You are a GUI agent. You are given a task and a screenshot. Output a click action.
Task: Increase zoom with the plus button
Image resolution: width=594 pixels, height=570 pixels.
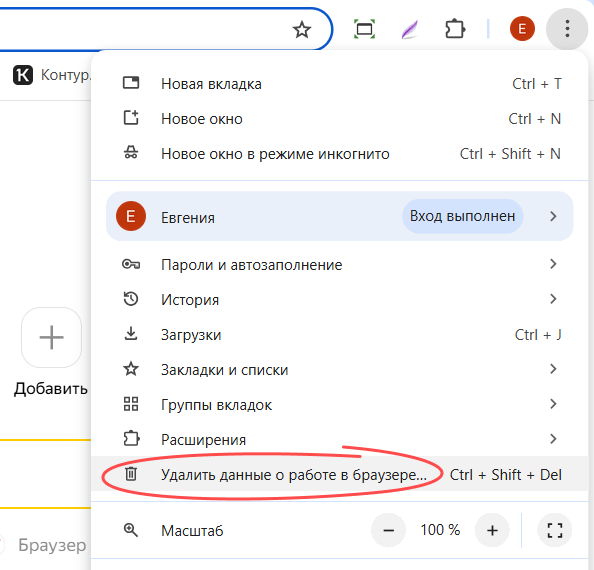(492, 530)
